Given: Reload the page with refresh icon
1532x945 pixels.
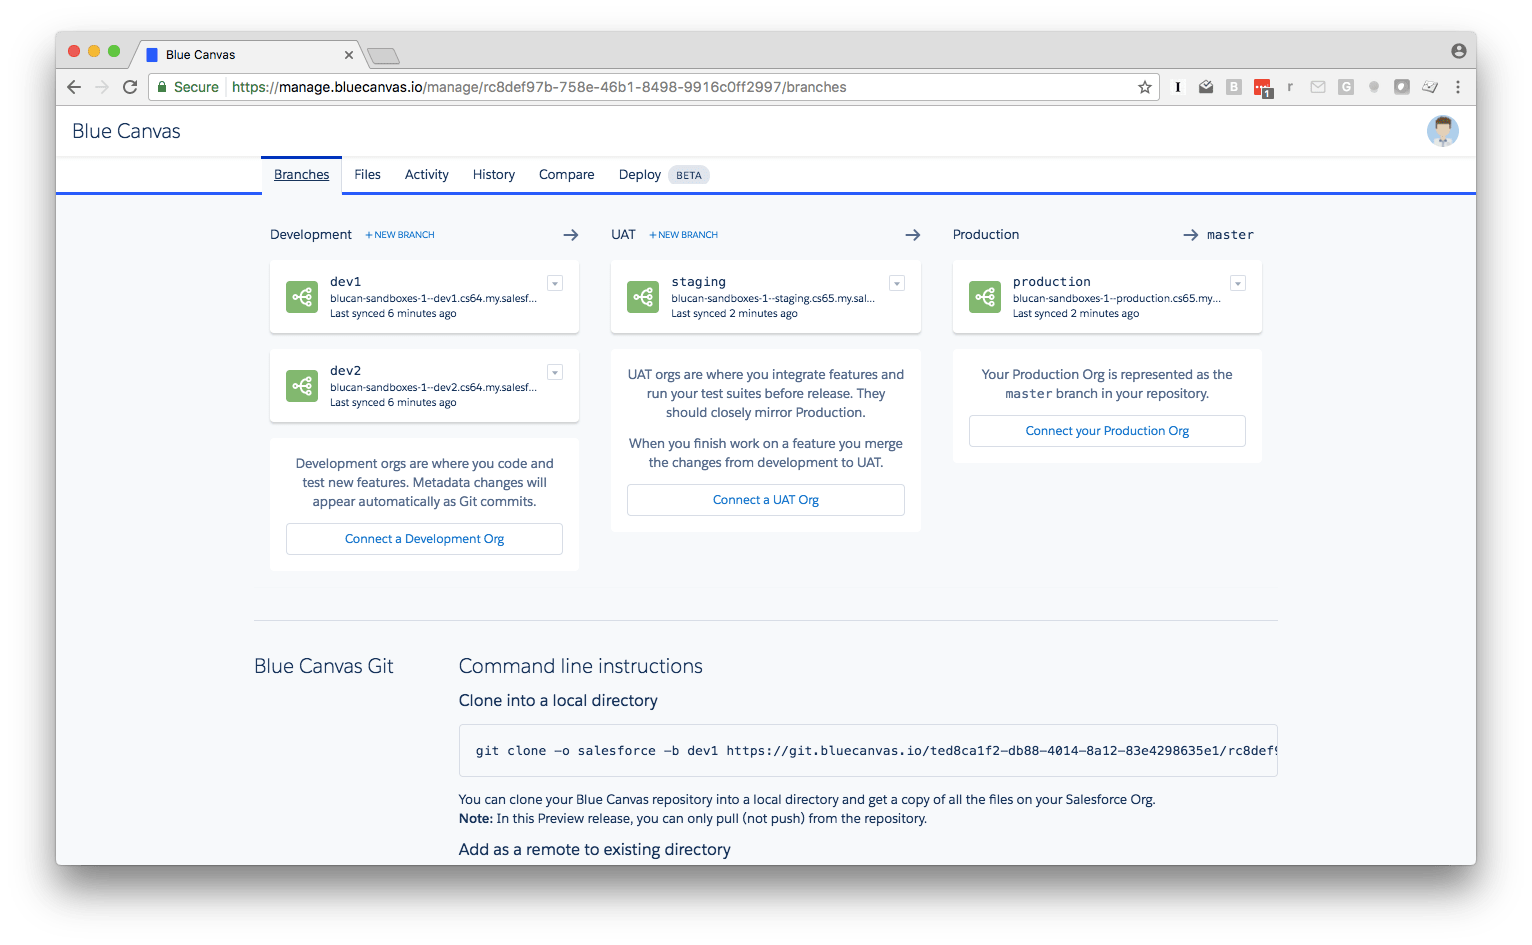Looking at the screenshot, I should click(x=130, y=87).
